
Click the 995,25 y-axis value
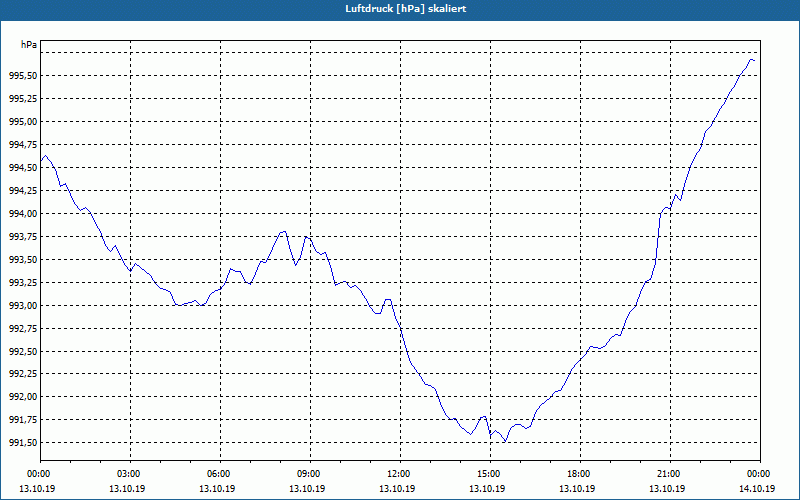[x=23, y=98]
